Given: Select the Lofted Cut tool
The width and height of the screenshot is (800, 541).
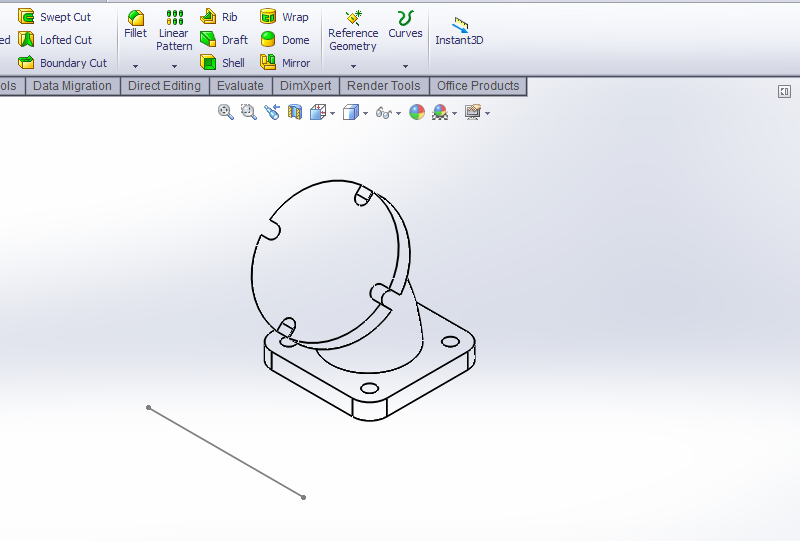Looking at the screenshot, I should (x=55, y=40).
